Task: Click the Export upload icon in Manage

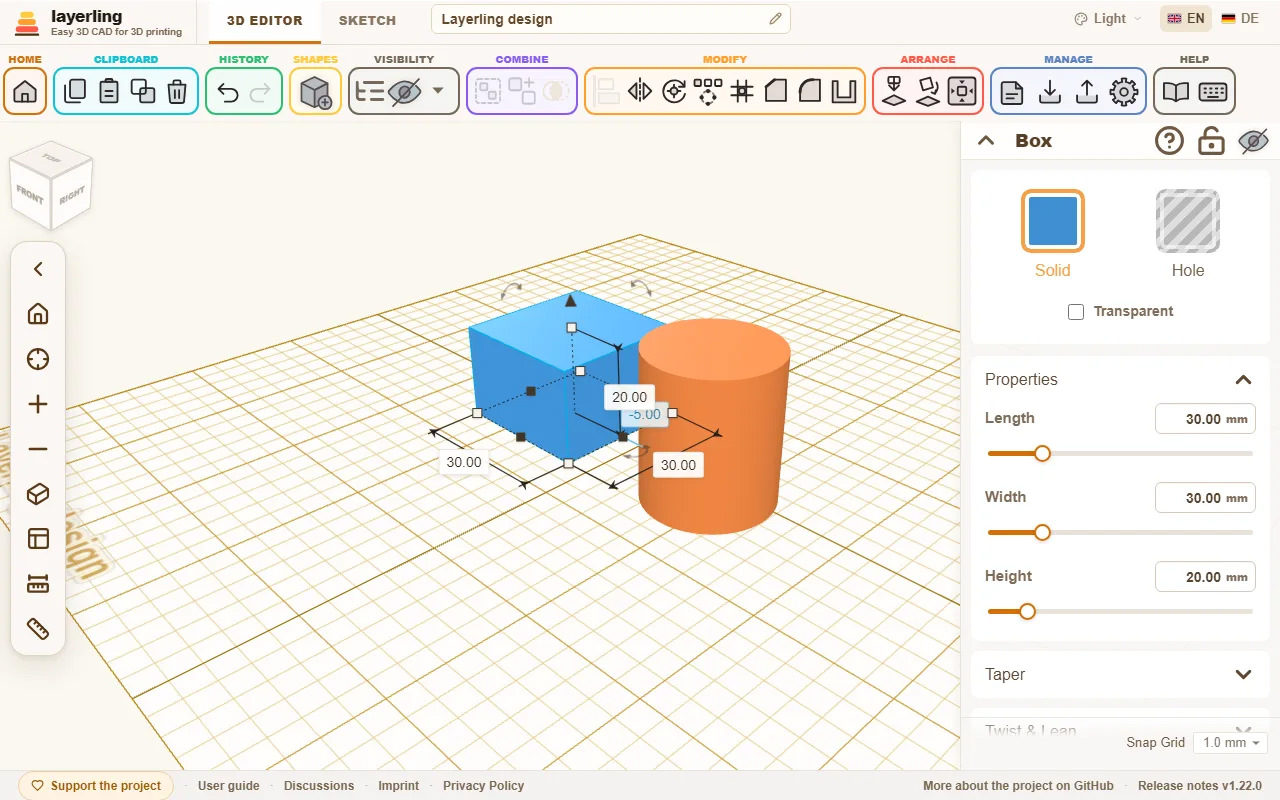Action: click(x=1087, y=92)
